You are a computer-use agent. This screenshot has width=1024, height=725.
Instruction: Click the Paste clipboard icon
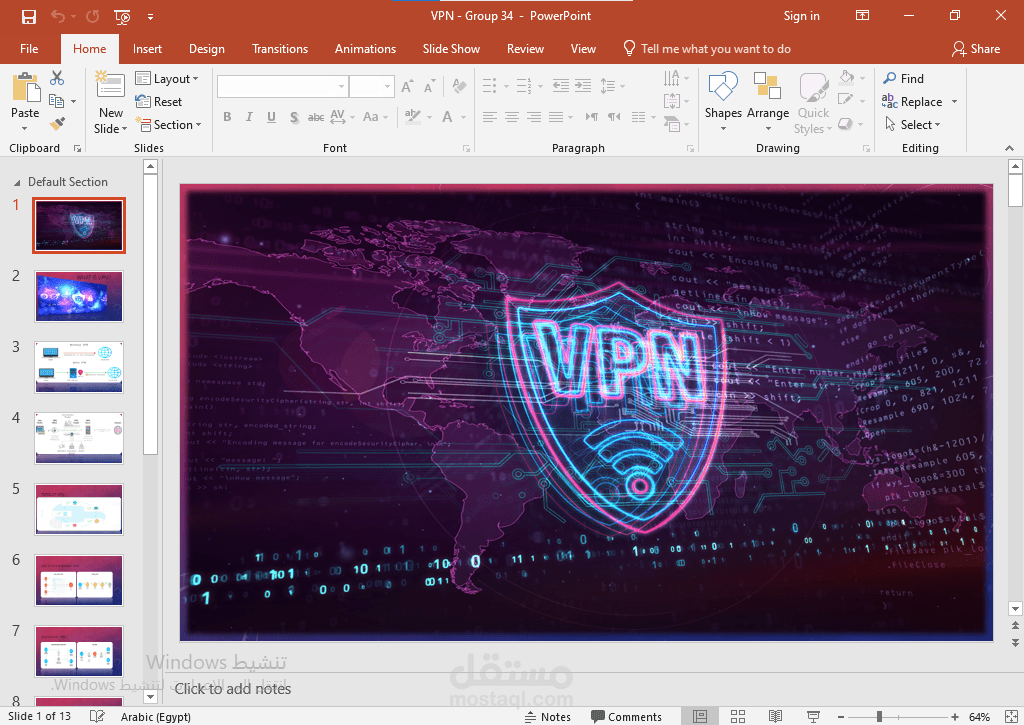click(25, 88)
